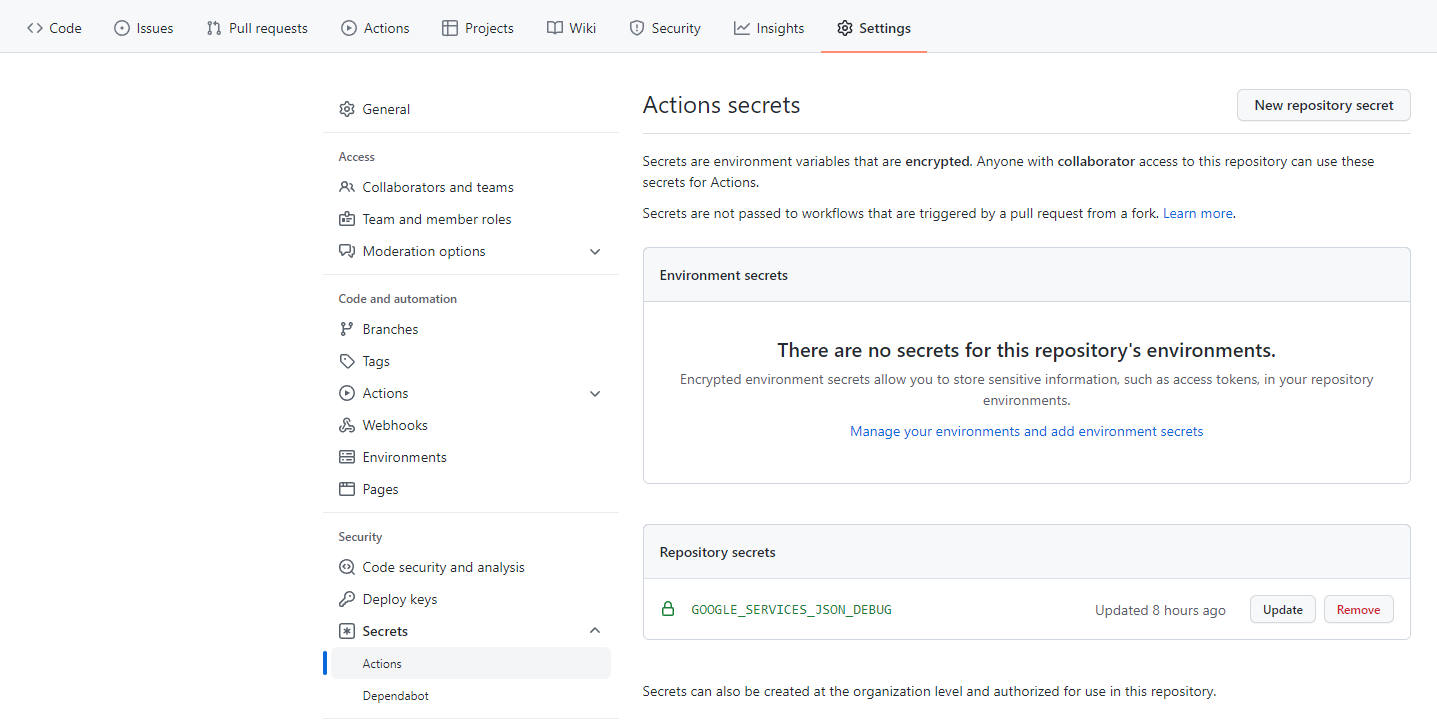Click the gear icon next to General
This screenshot has width=1437, height=724.
347,109
